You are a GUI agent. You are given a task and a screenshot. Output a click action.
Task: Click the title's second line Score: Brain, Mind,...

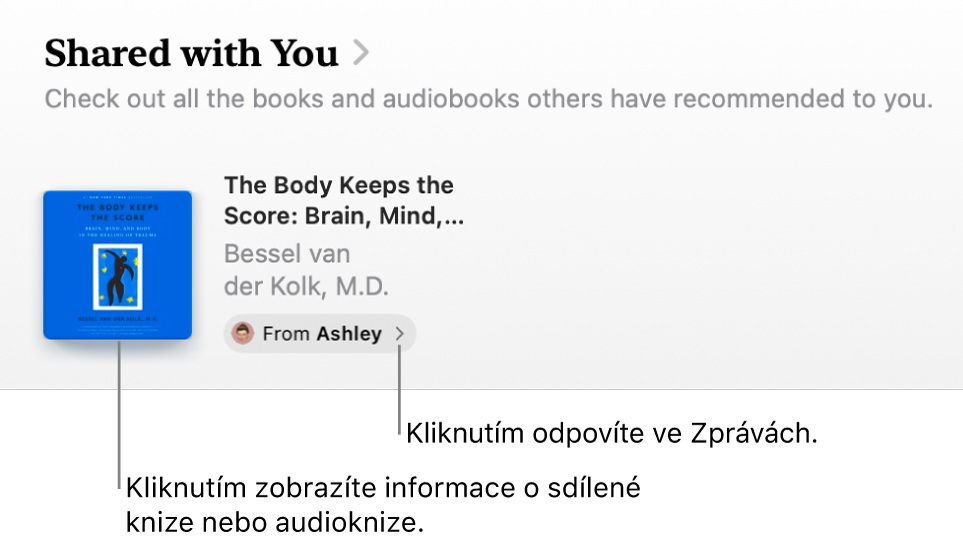click(343, 216)
